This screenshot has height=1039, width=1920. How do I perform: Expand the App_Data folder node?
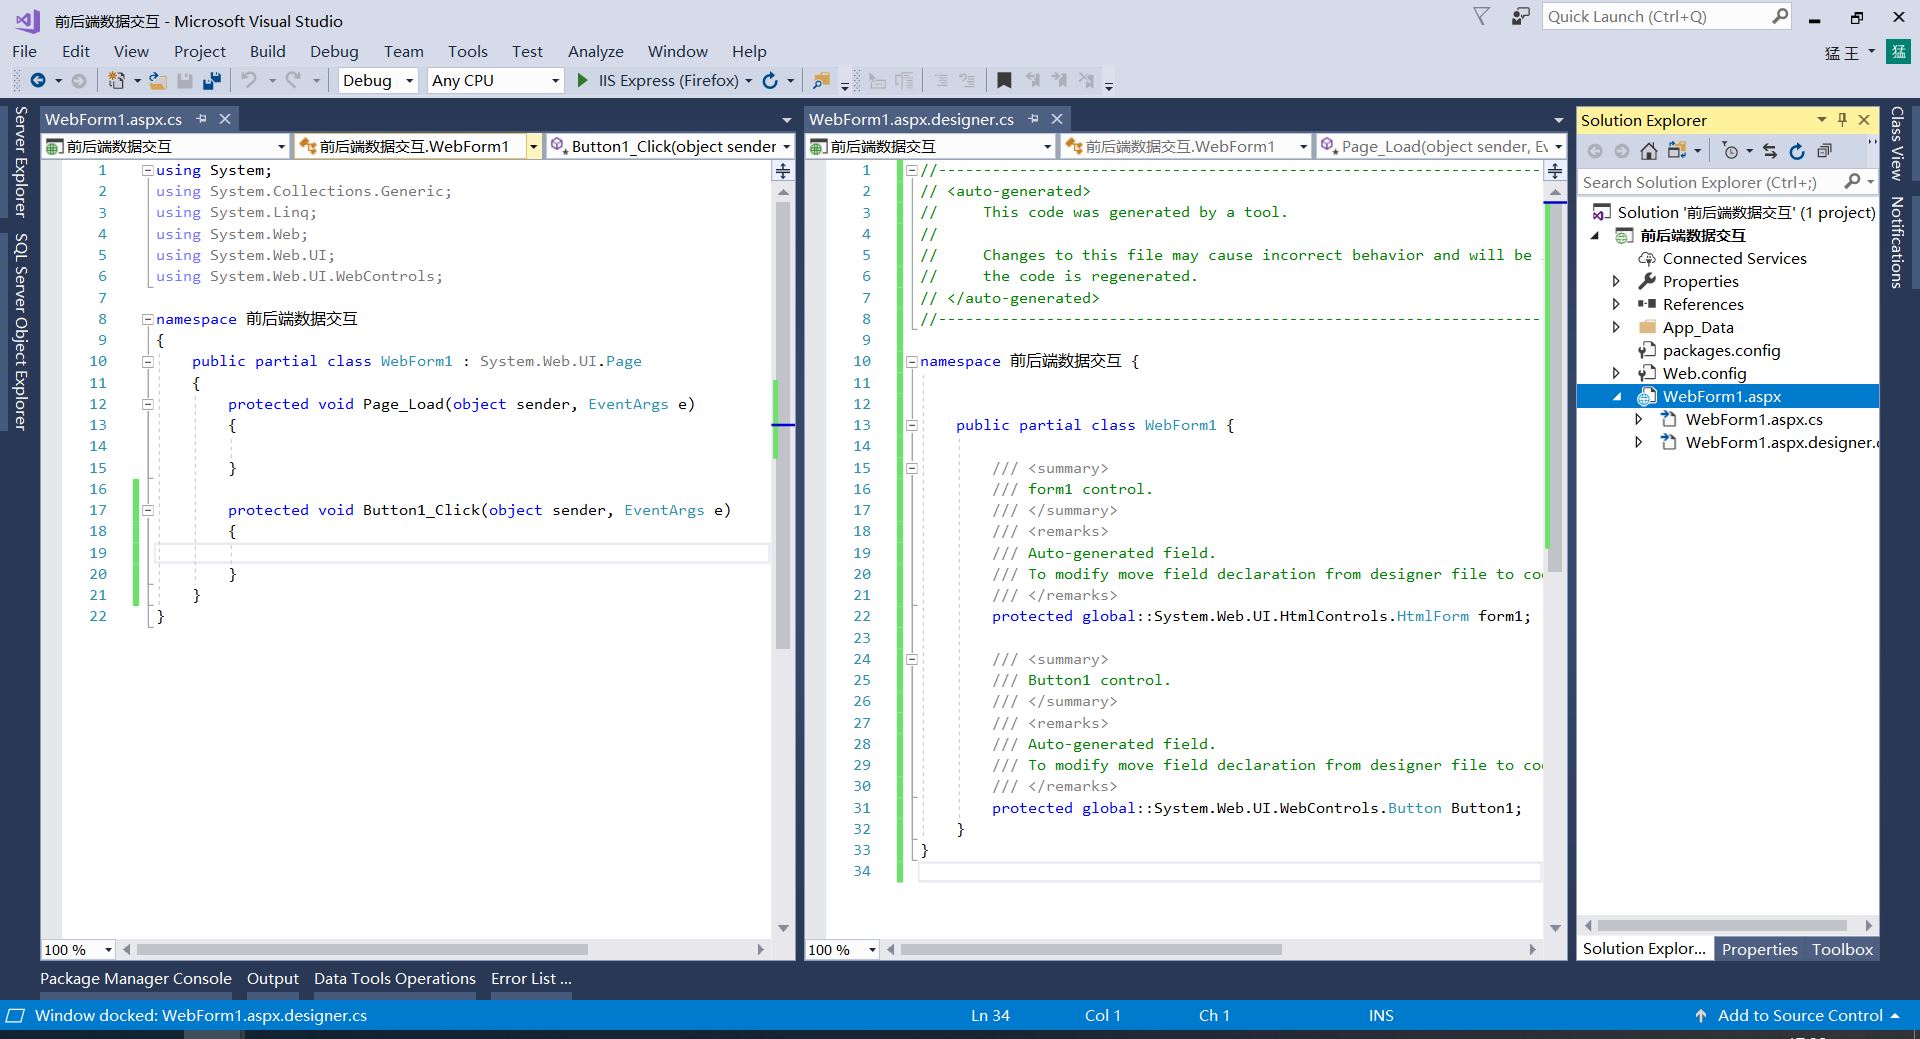pos(1616,327)
